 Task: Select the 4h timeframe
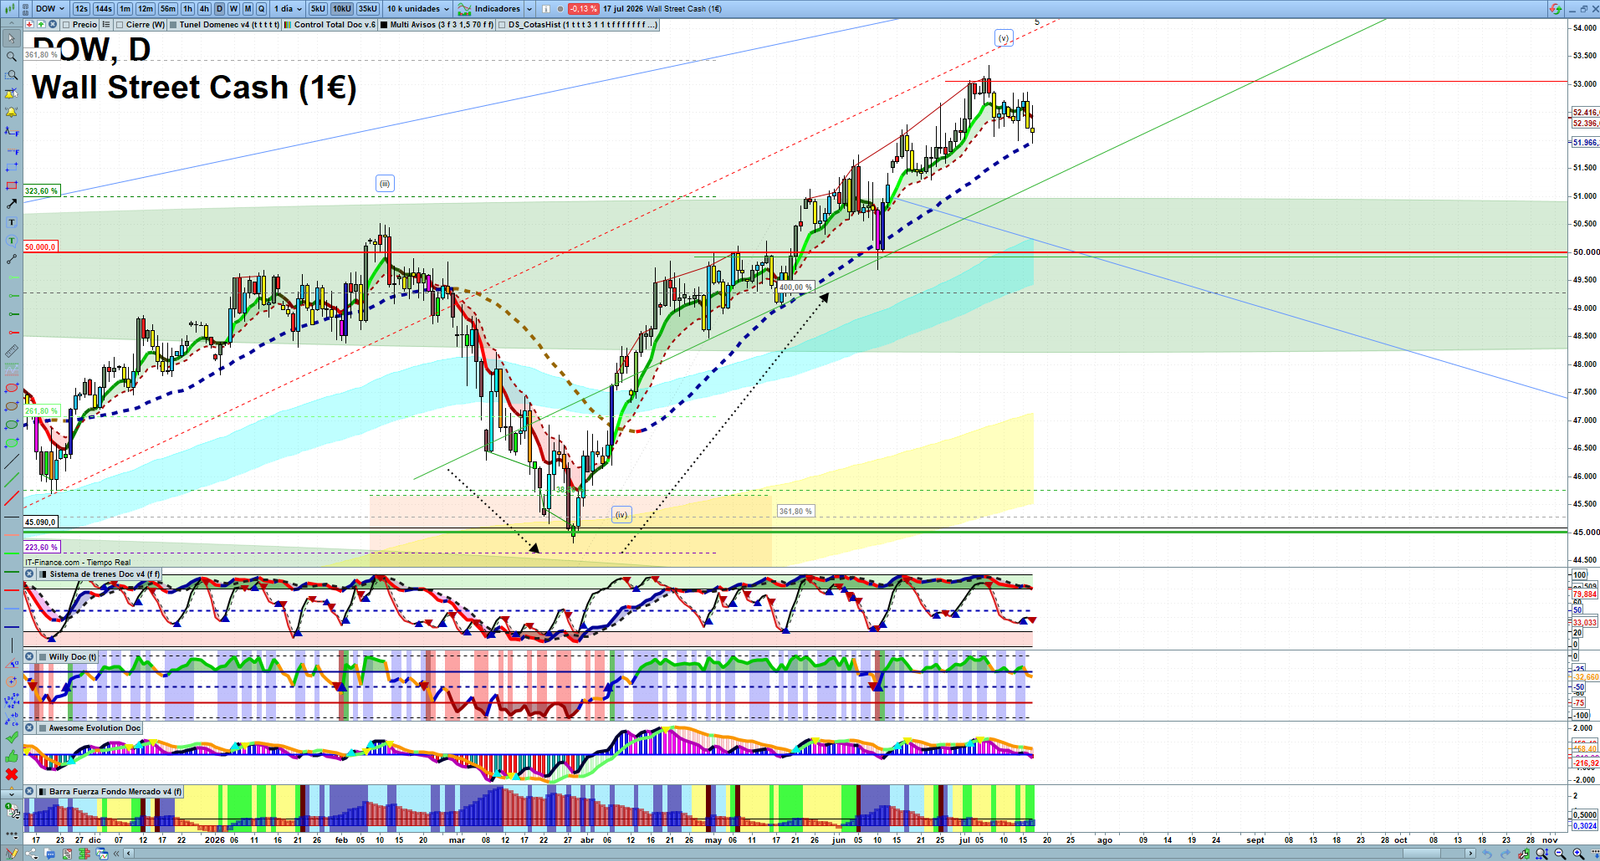[x=204, y=9]
